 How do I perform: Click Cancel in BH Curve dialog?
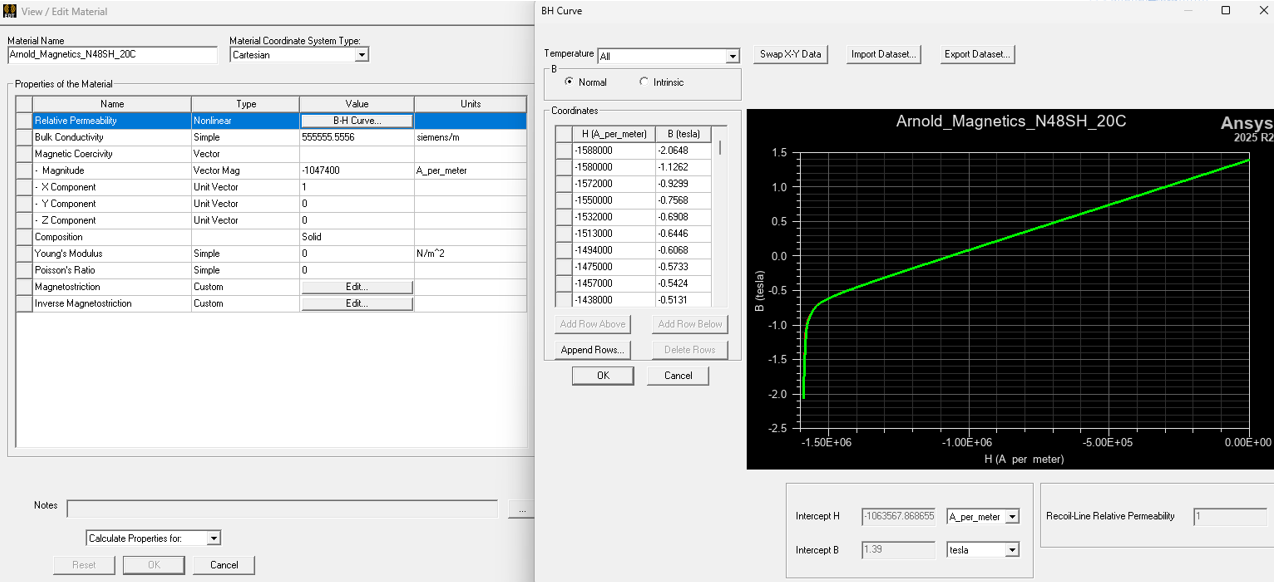[678, 376]
